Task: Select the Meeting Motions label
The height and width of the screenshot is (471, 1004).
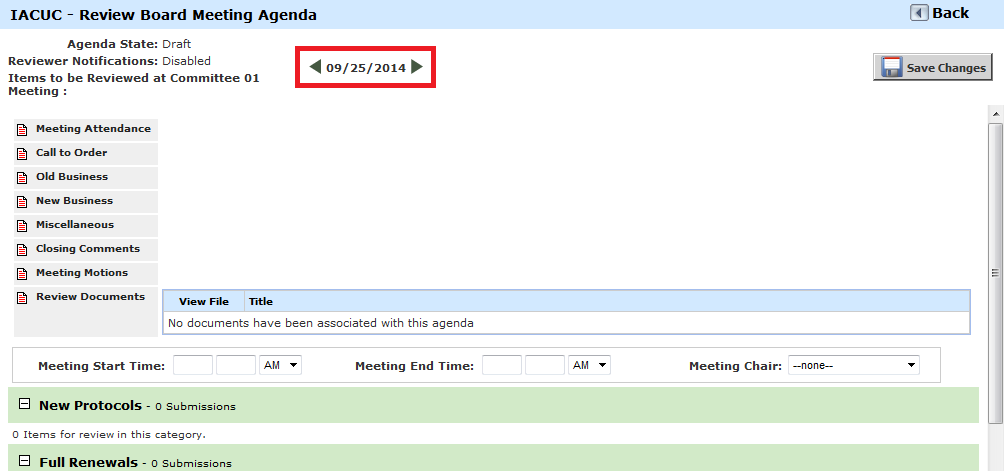Action: [x=82, y=273]
